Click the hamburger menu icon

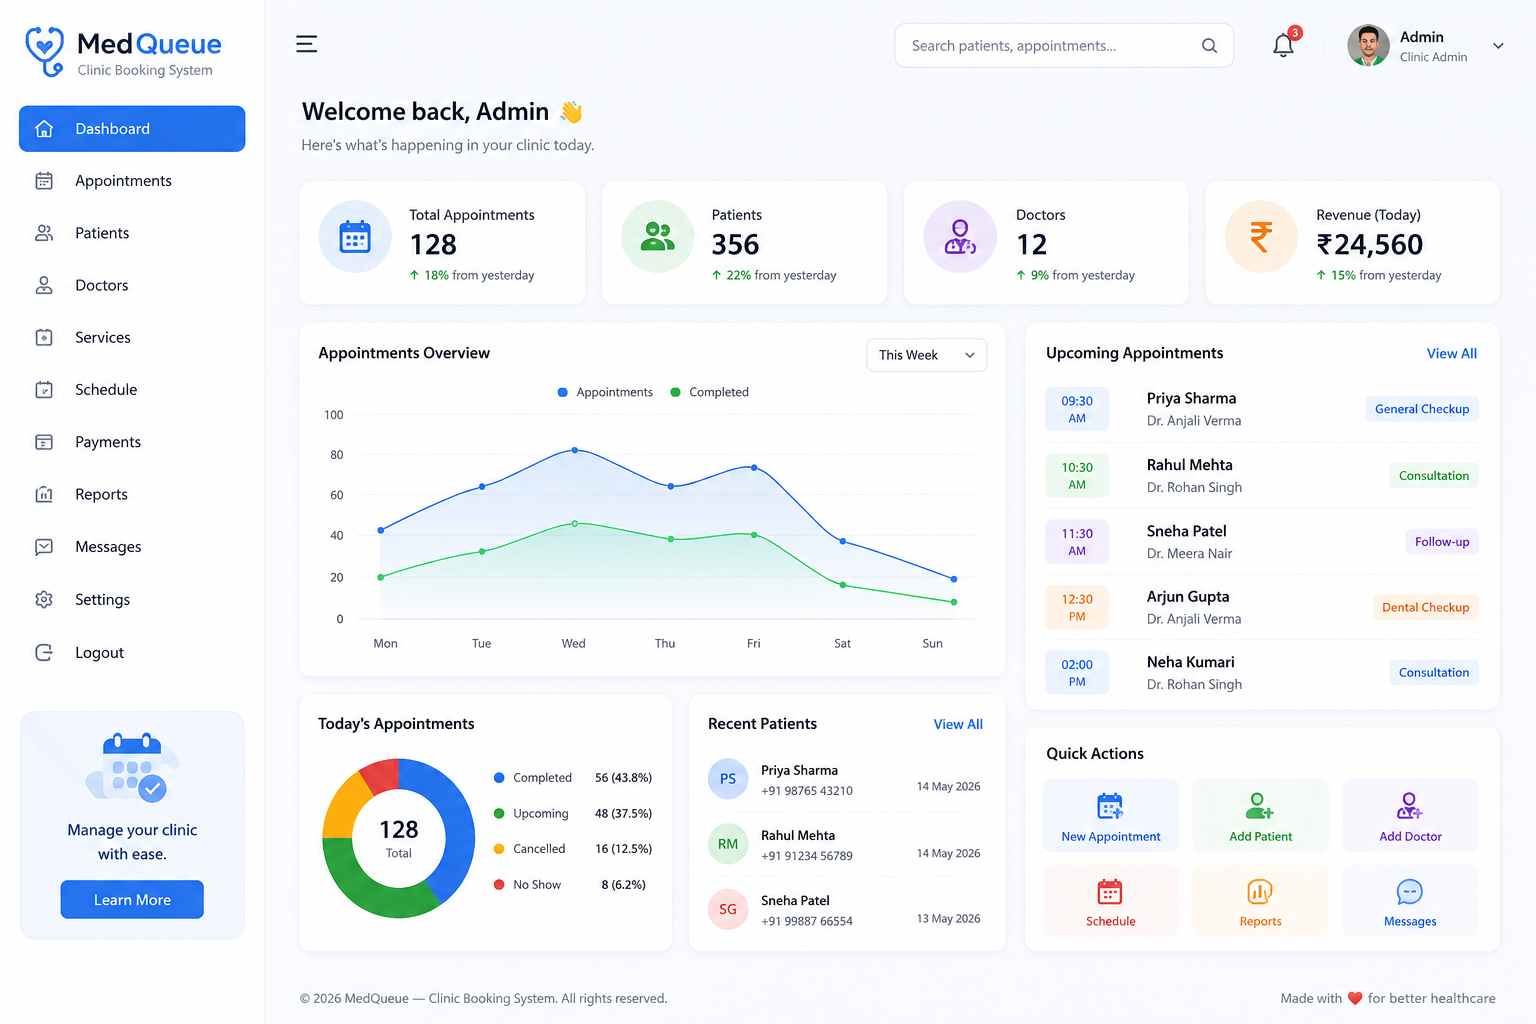click(x=307, y=44)
